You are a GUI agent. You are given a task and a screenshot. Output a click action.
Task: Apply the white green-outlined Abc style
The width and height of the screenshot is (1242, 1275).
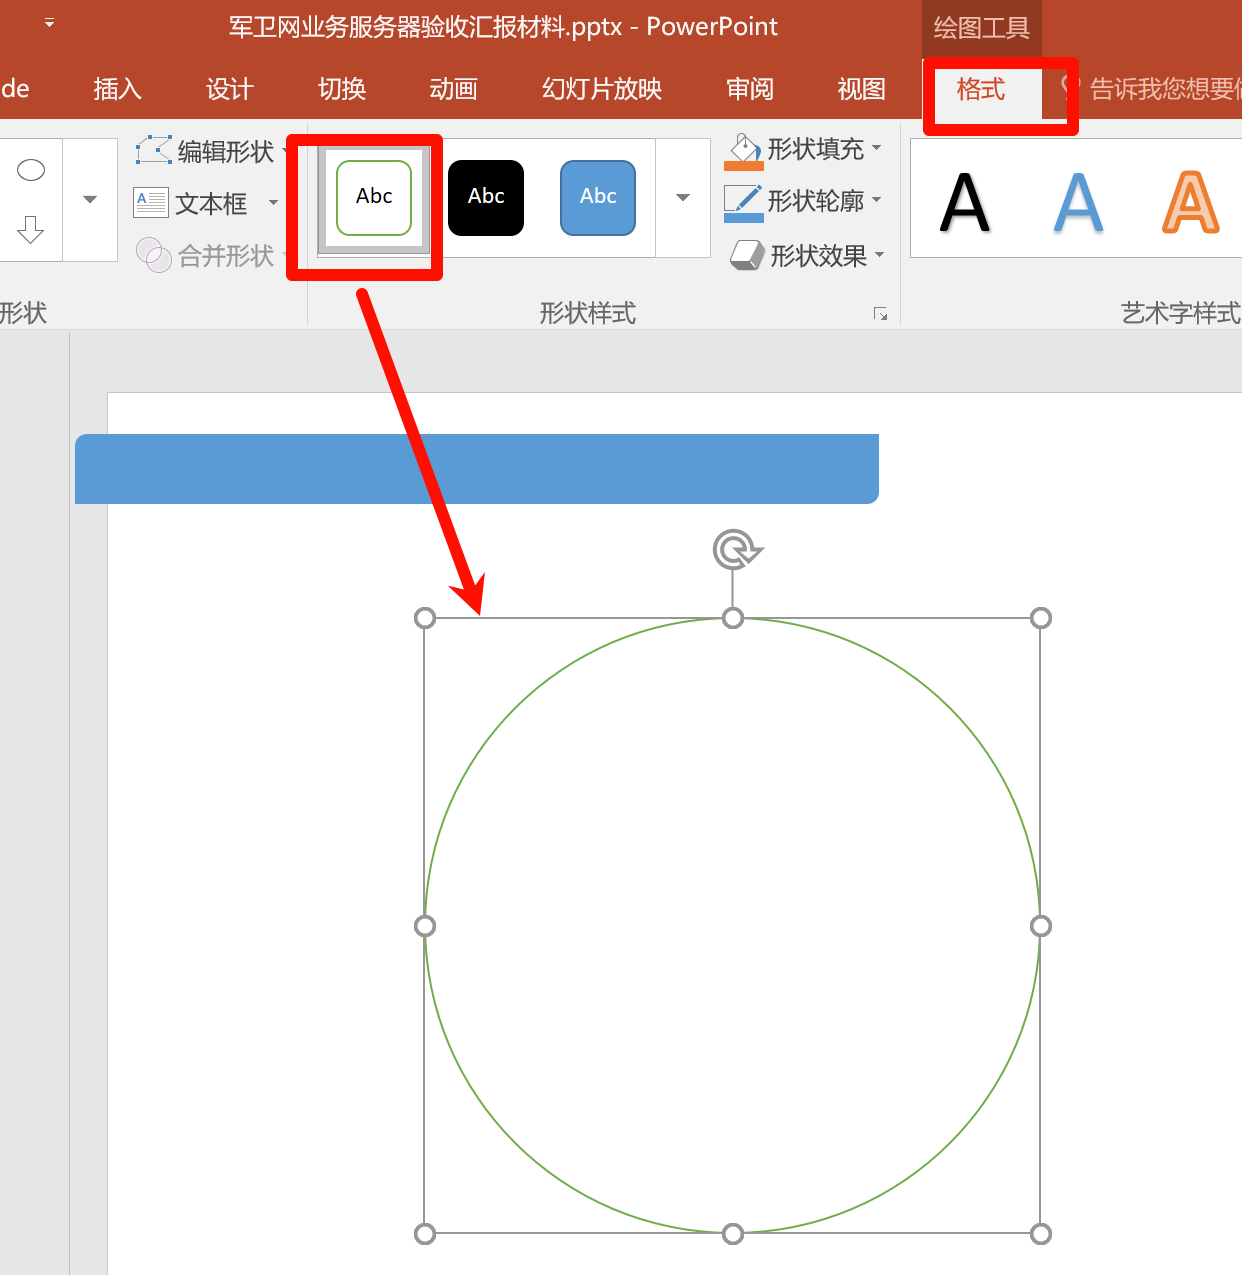[374, 197]
